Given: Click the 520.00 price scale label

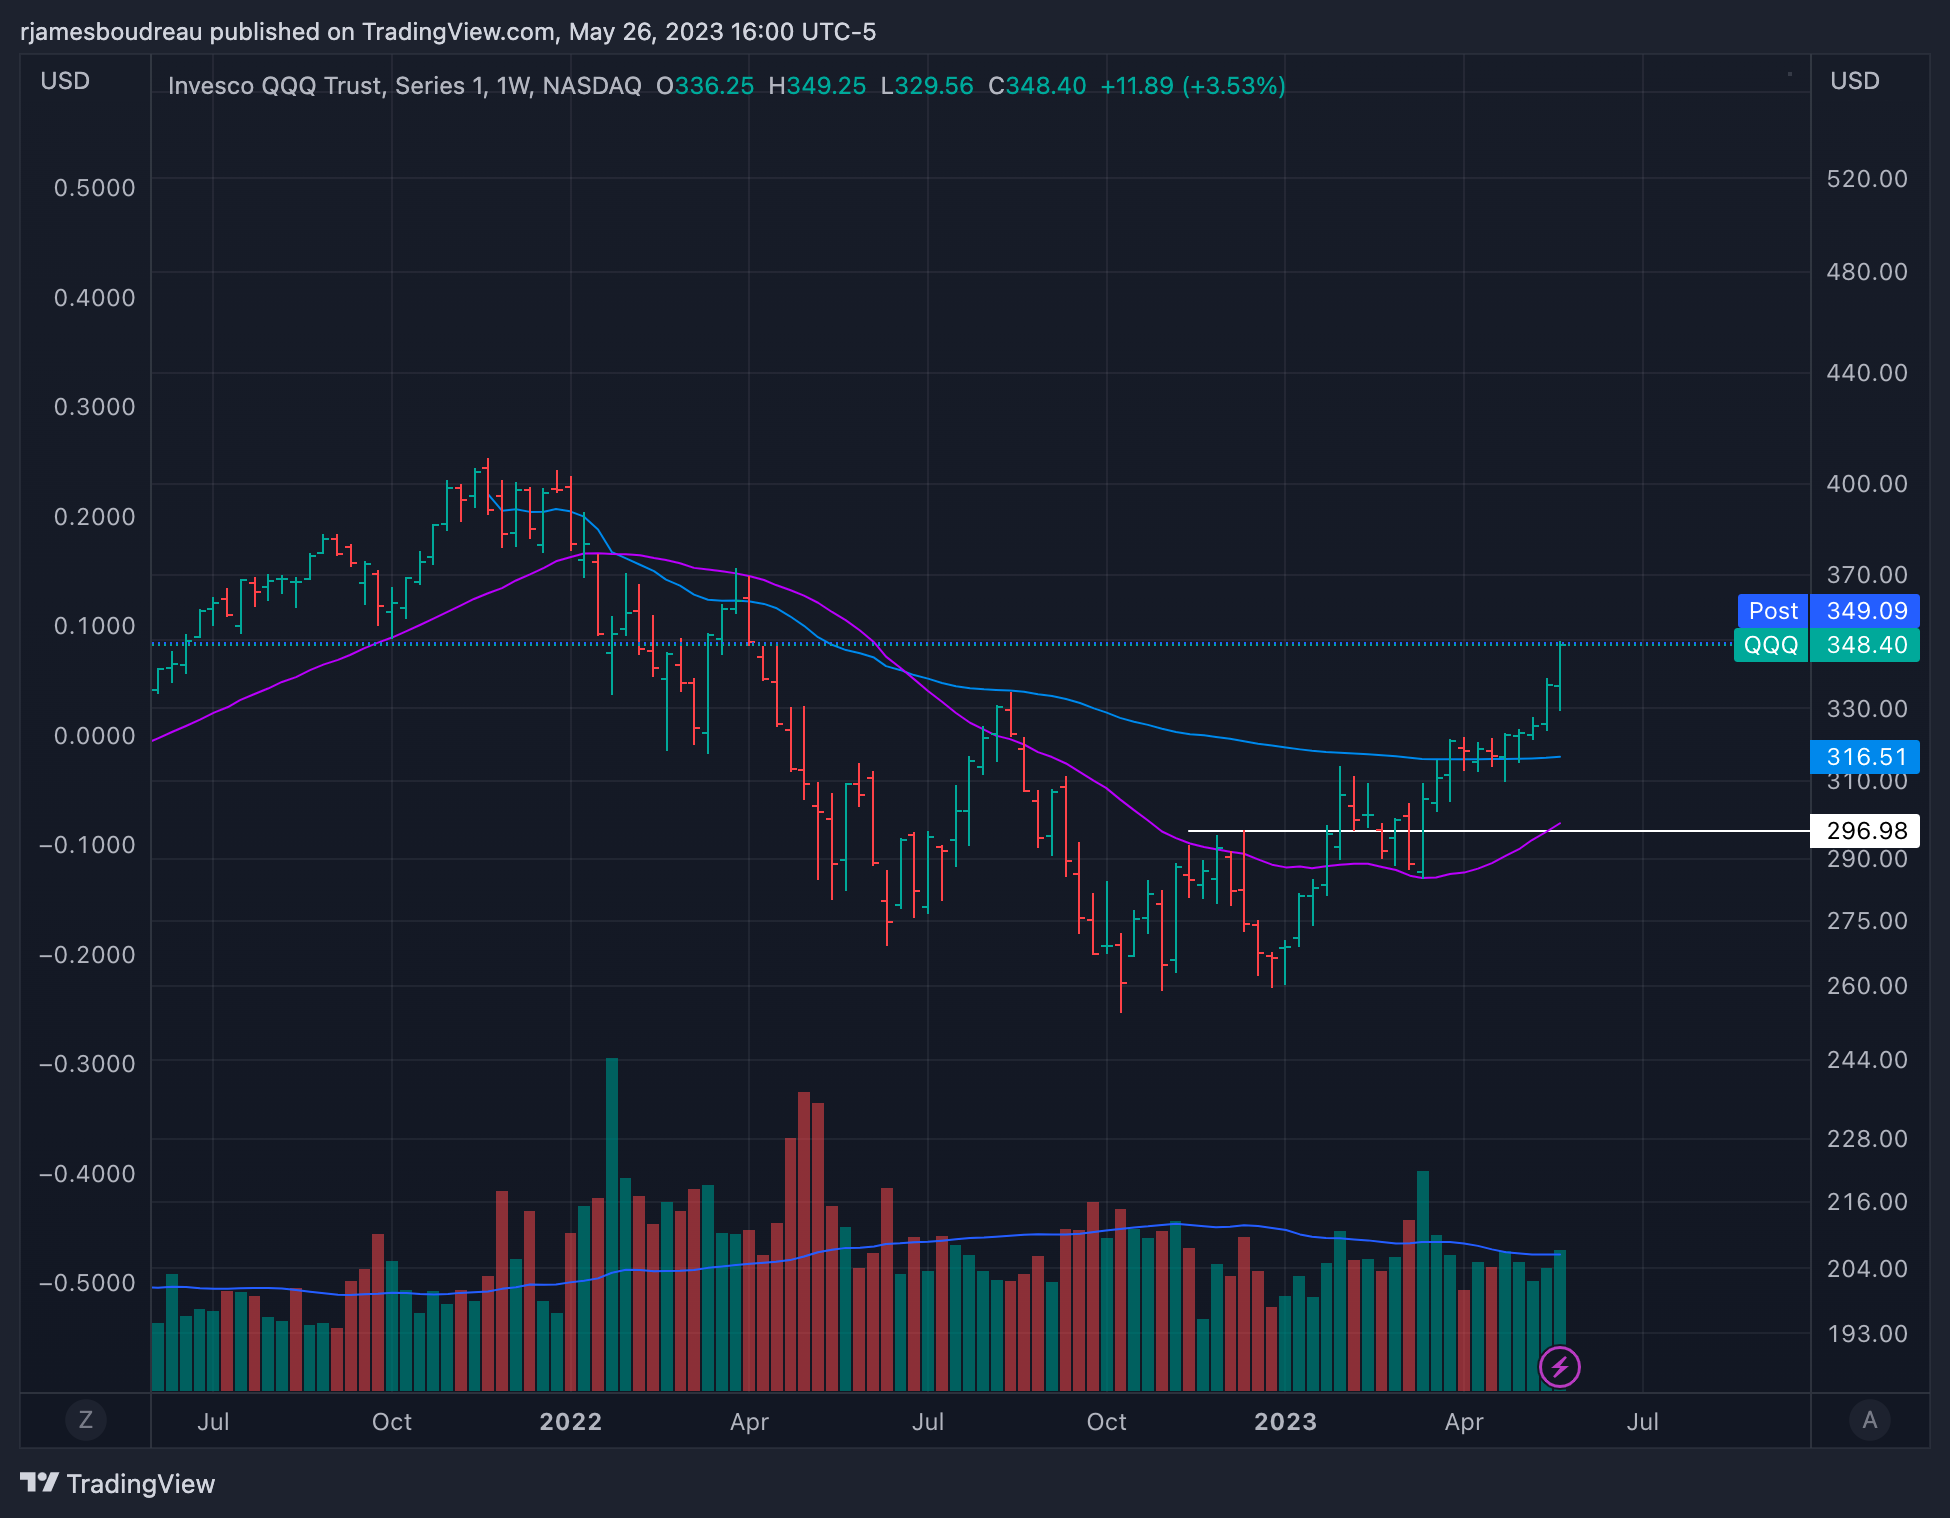Looking at the screenshot, I should pos(1866,179).
